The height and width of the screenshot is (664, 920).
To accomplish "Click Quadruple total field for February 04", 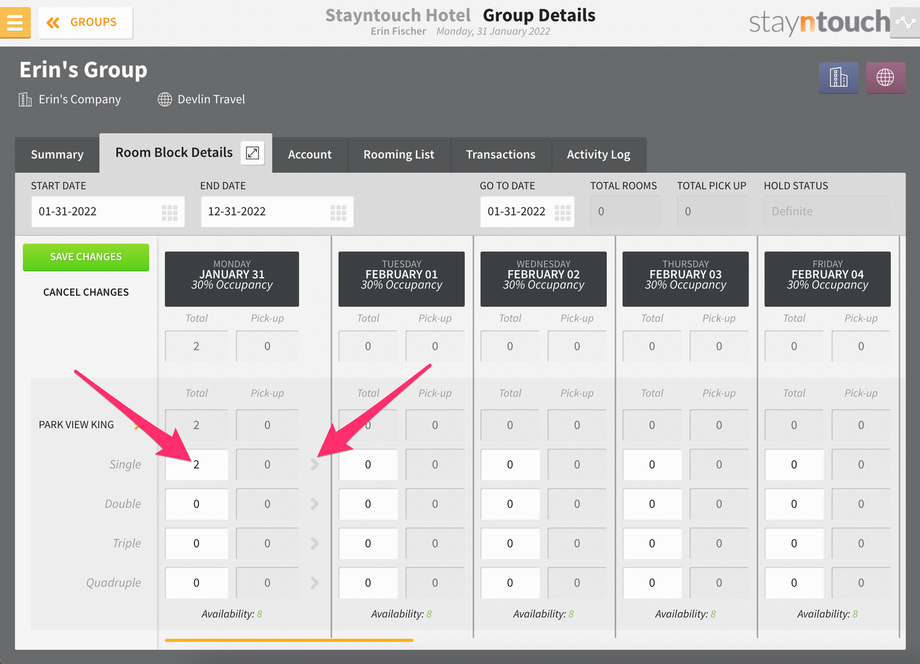I will 794,583.
